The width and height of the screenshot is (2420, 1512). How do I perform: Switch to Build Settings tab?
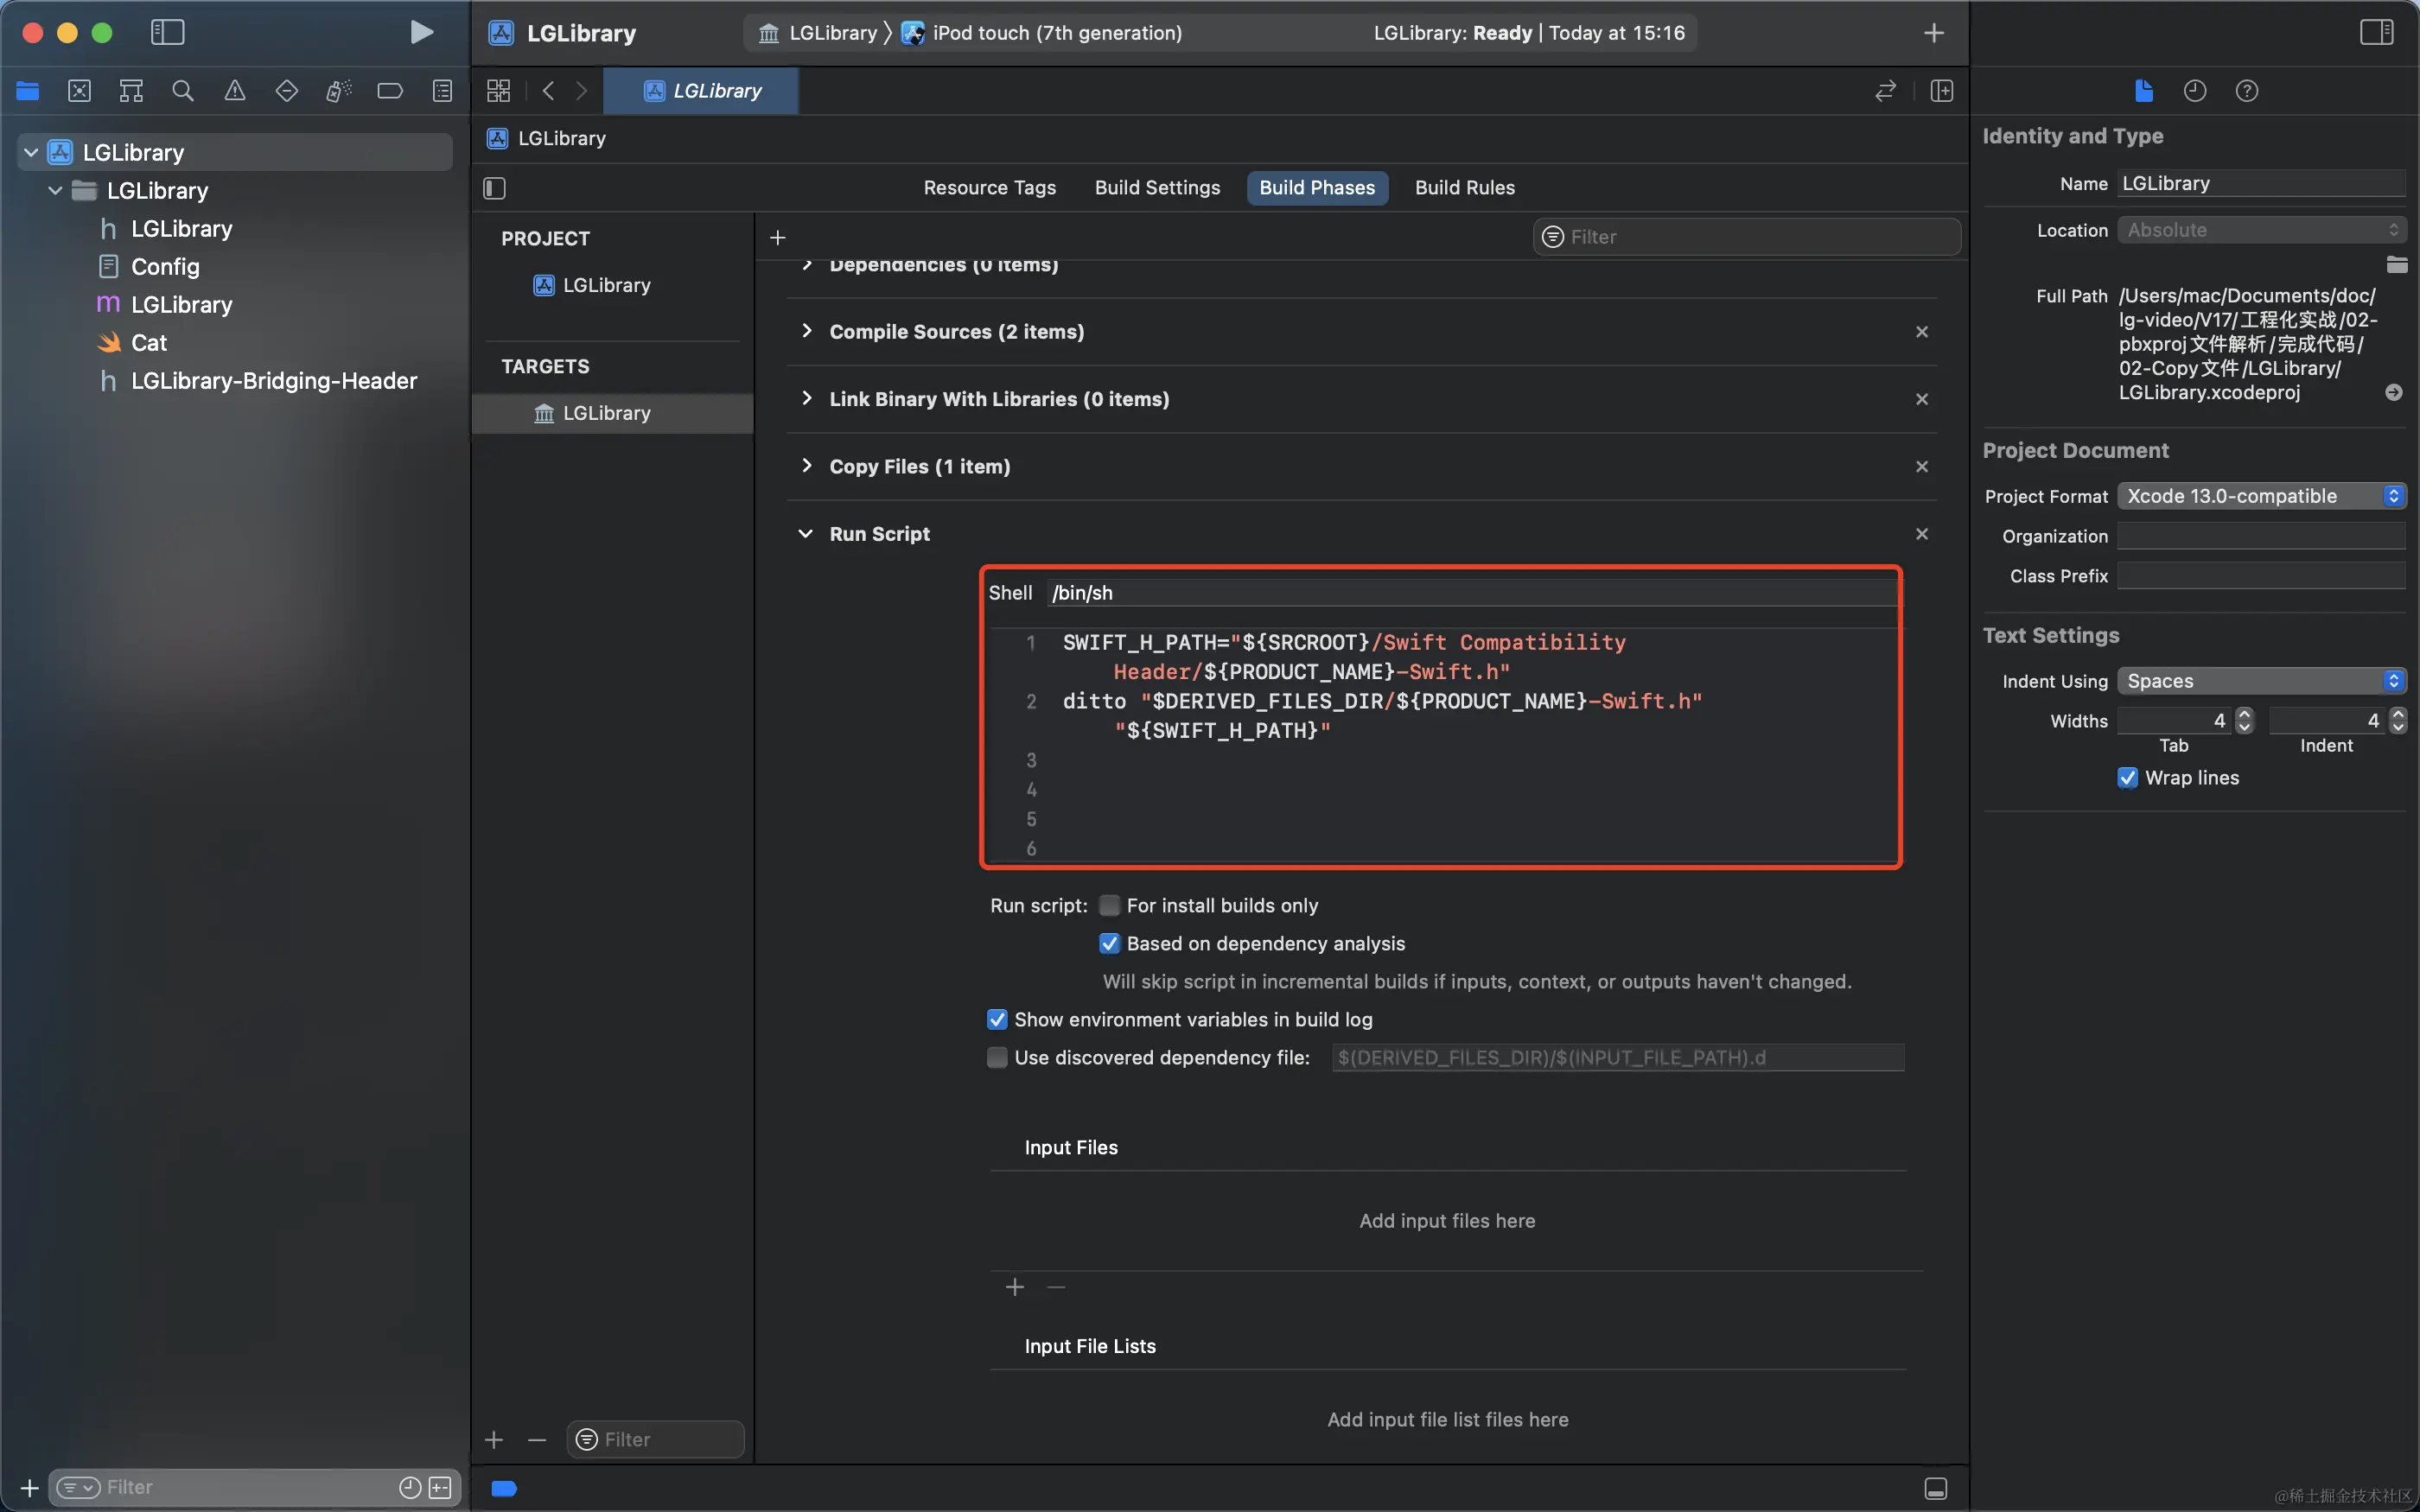(x=1157, y=188)
